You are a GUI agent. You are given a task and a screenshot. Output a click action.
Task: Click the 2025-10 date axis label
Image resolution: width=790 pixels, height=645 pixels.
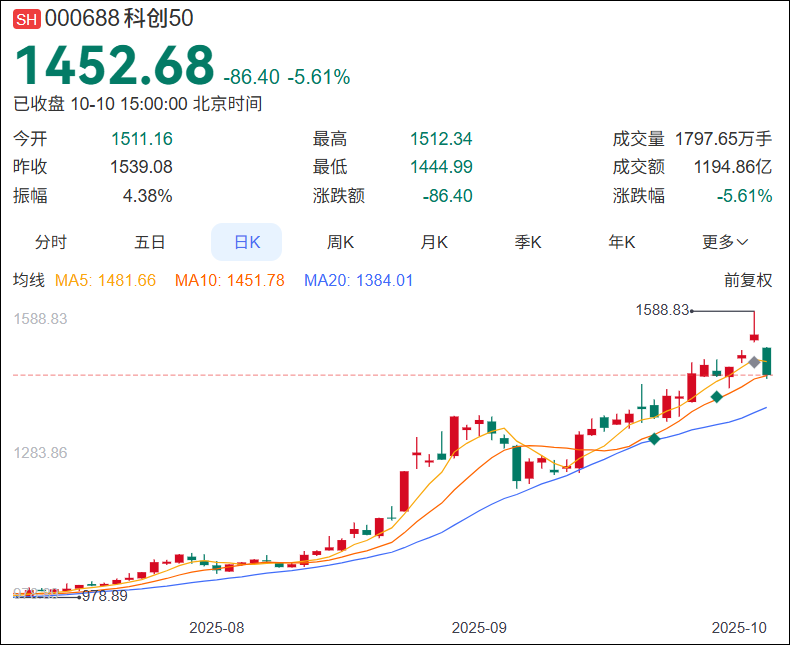[739, 628]
